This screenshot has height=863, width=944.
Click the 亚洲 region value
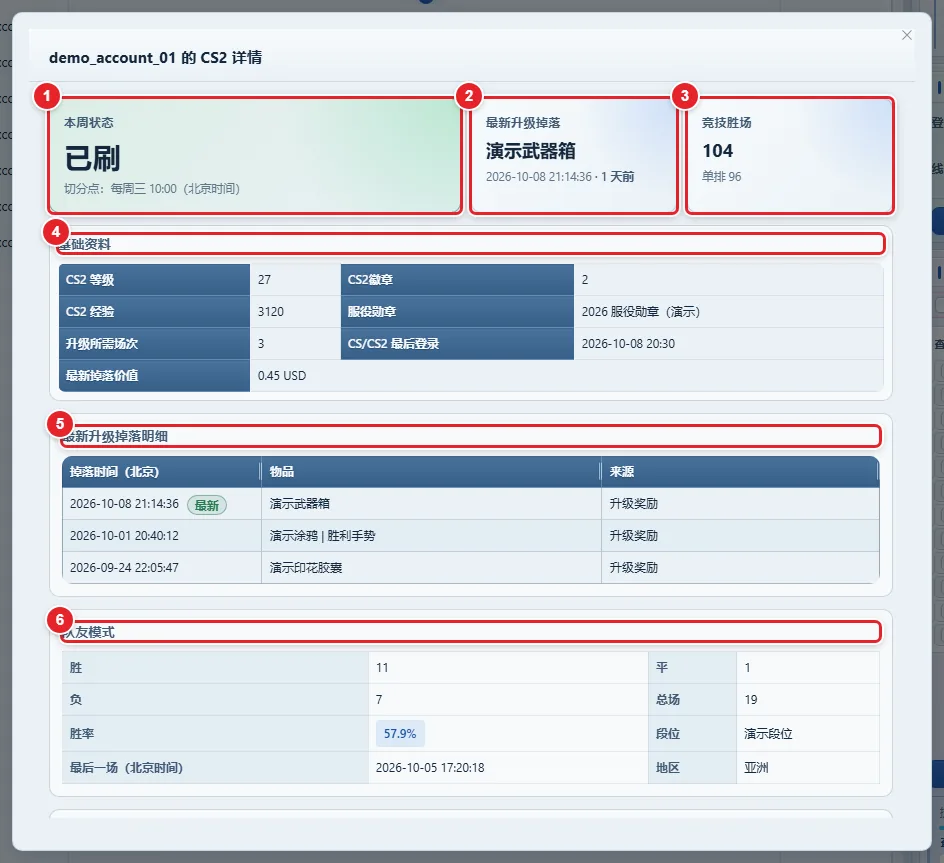coord(756,768)
